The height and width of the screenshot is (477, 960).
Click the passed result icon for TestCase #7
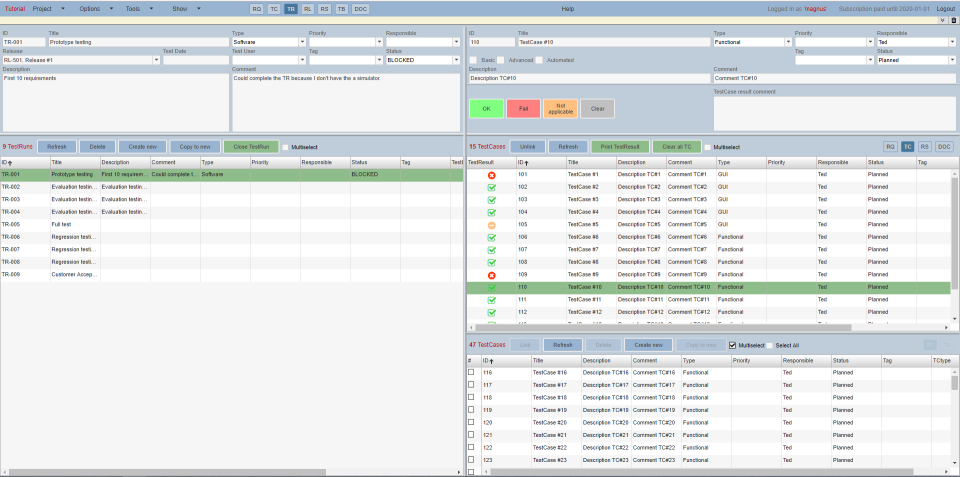coord(491,250)
